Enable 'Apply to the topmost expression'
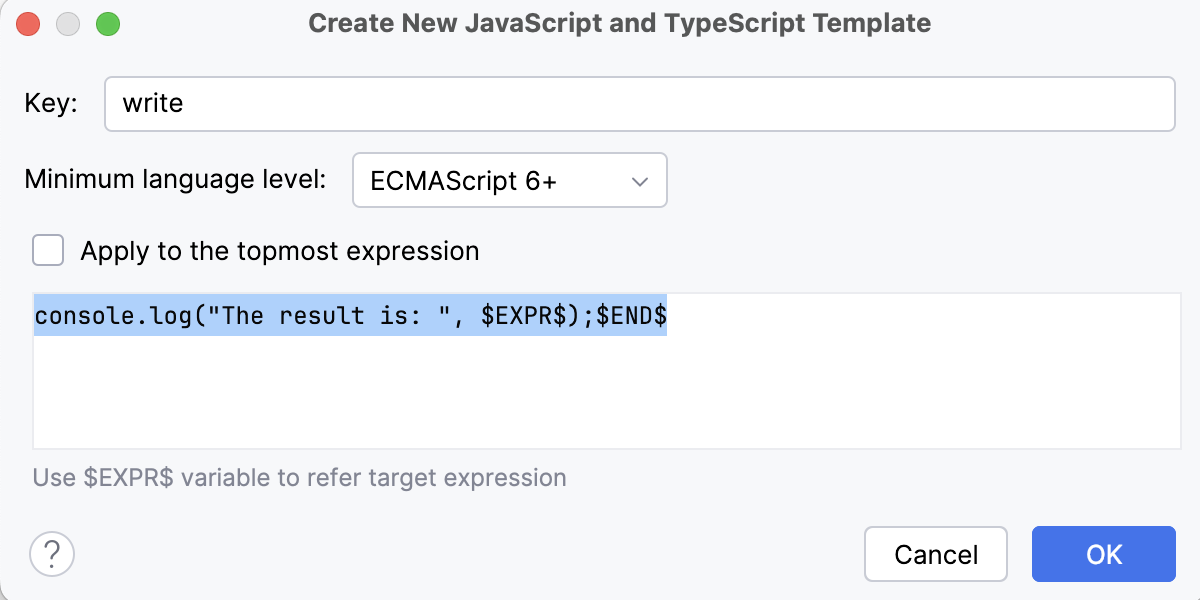This screenshot has height=600, width=1200. 48,251
